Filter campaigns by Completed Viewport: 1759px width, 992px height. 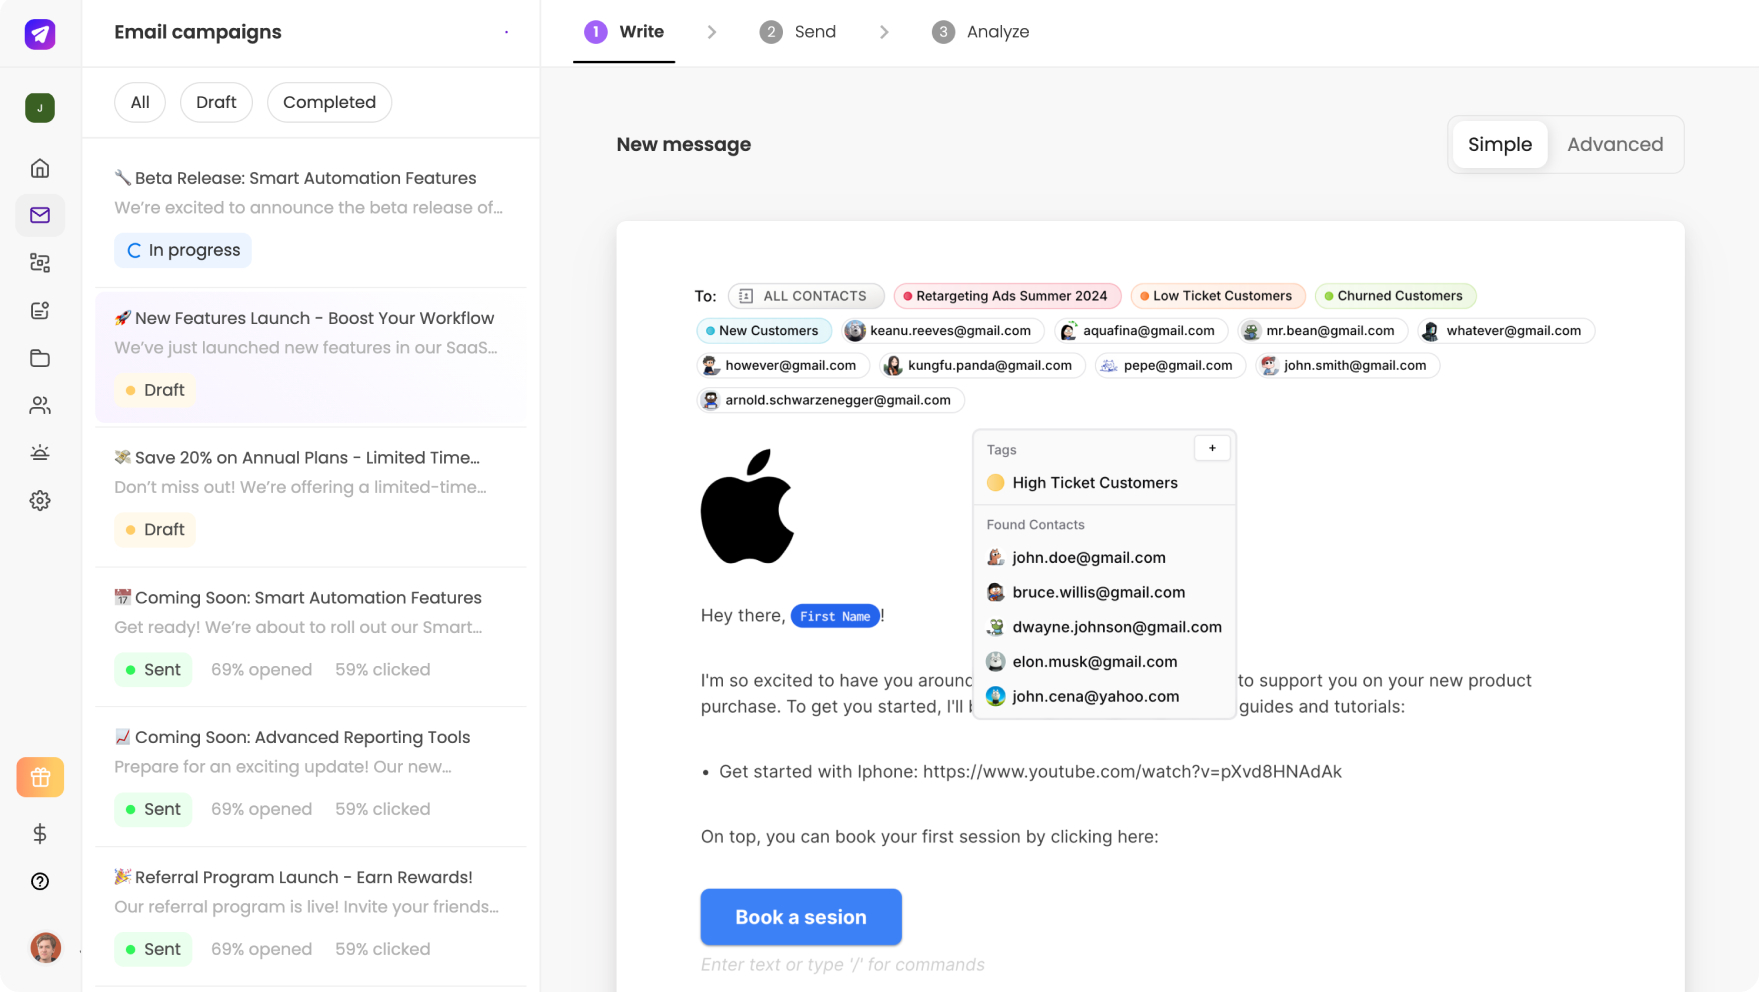329,102
